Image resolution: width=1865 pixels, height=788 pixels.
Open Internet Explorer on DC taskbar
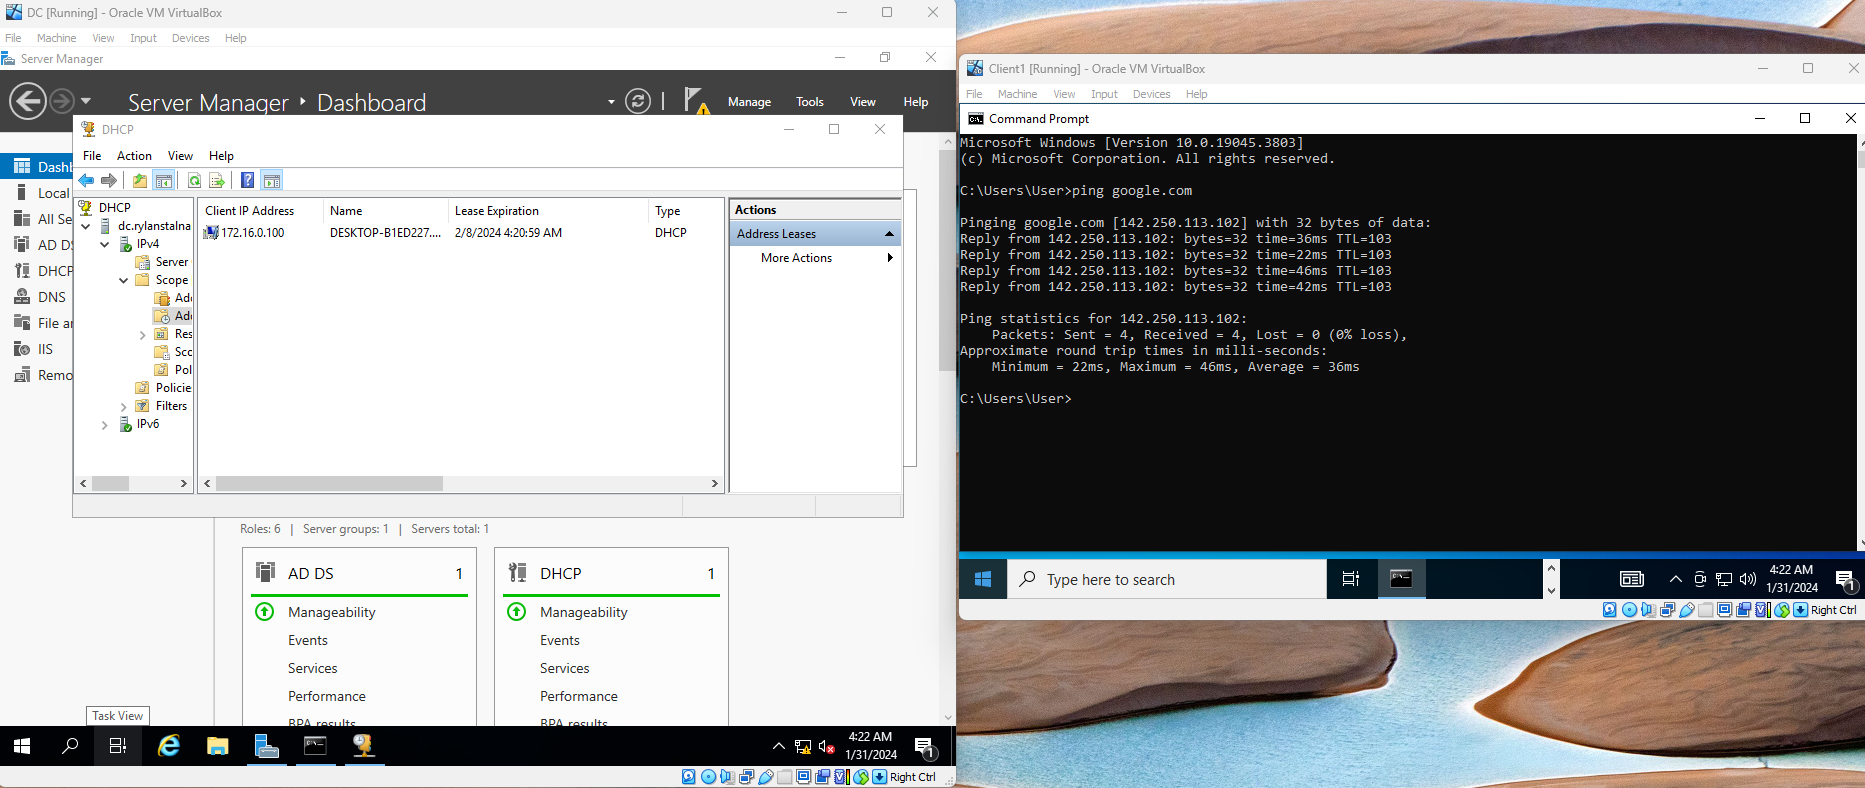tap(170, 746)
